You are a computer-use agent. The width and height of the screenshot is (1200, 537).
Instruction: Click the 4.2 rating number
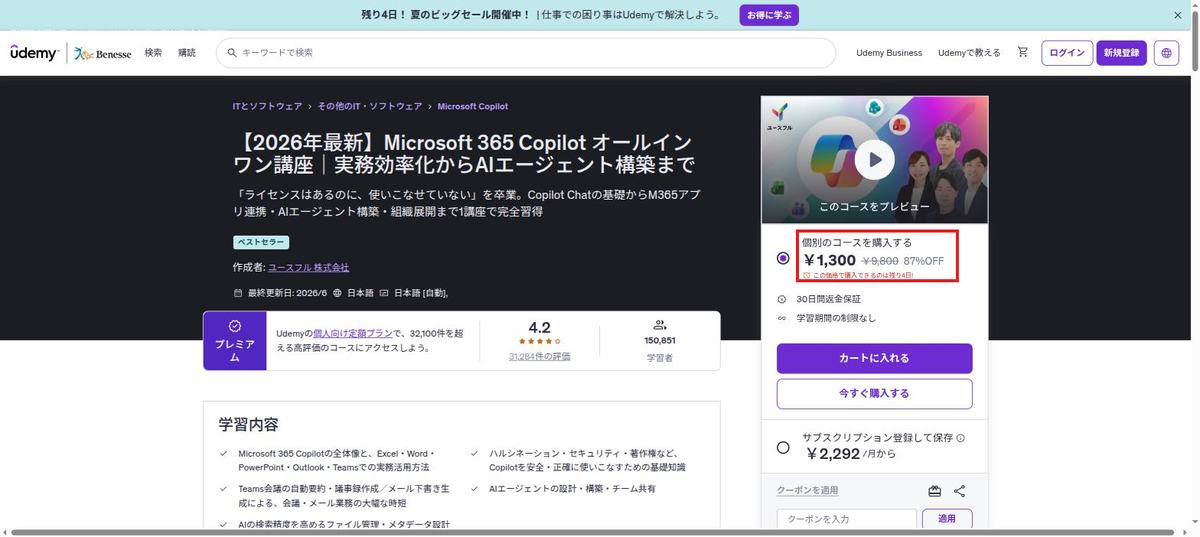pos(539,328)
